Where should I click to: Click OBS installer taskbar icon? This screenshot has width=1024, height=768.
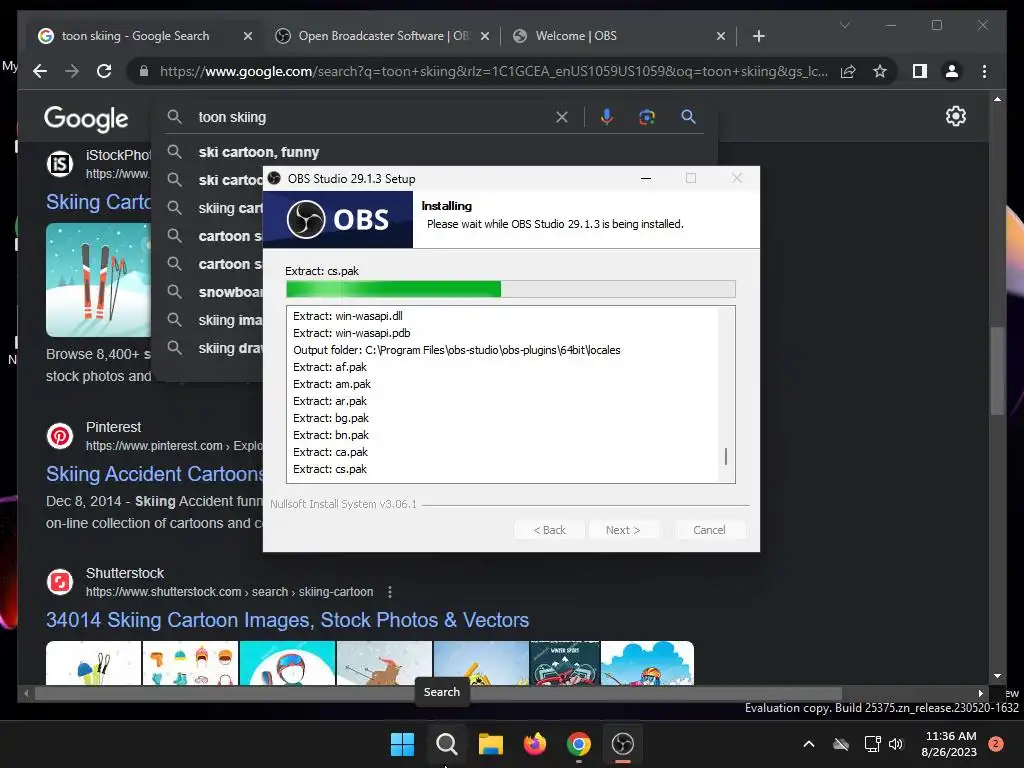pyautogui.click(x=622, y=744)
